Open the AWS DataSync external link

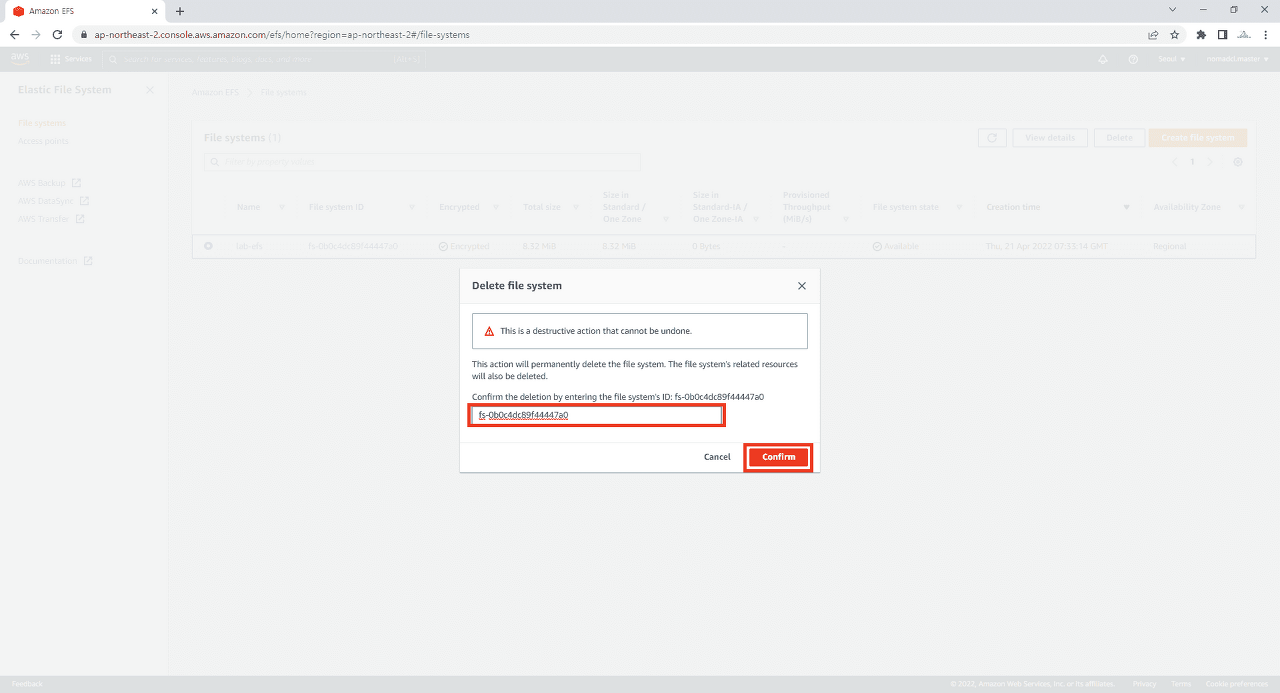[53, 201]
